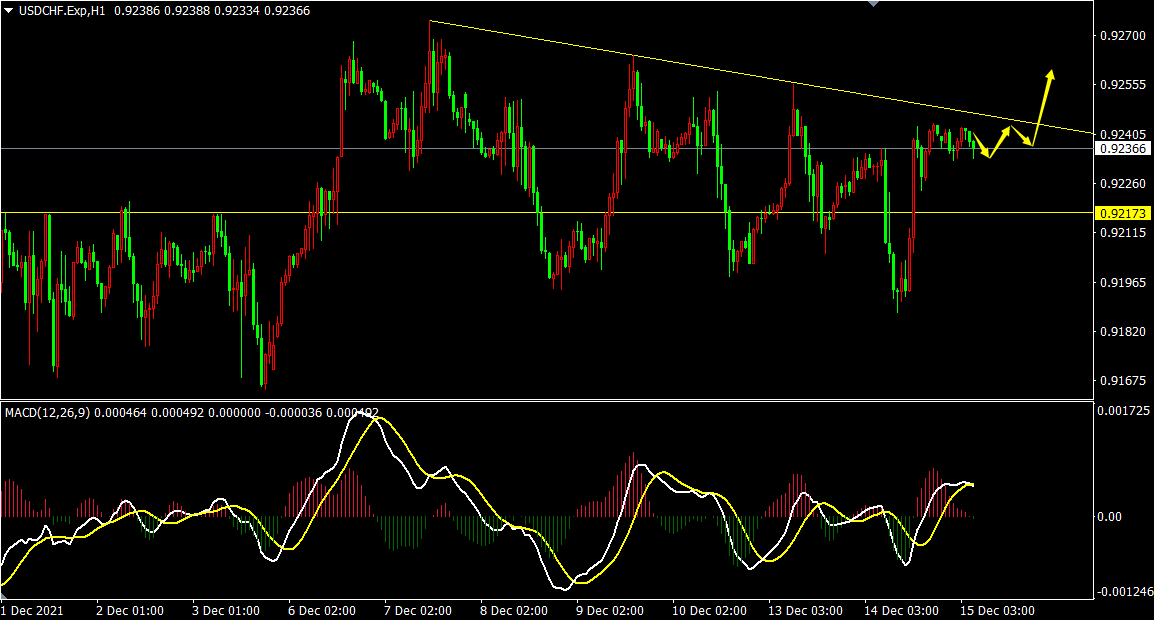Click the 0.001725 MACD scale value

tap(1124, 411)
